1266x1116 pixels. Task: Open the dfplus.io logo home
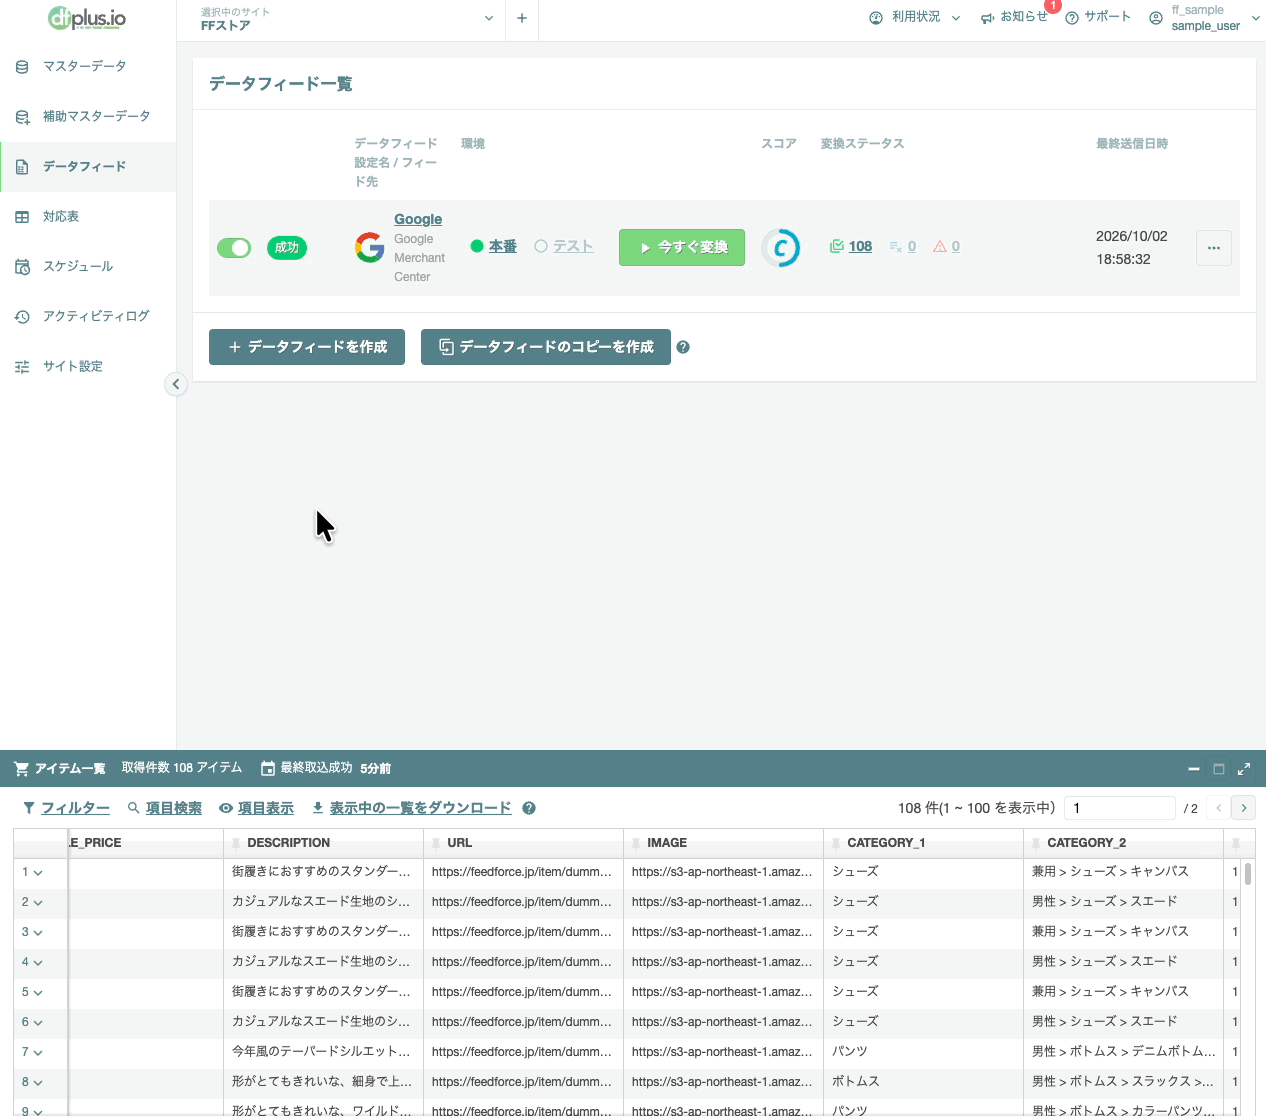87,18
